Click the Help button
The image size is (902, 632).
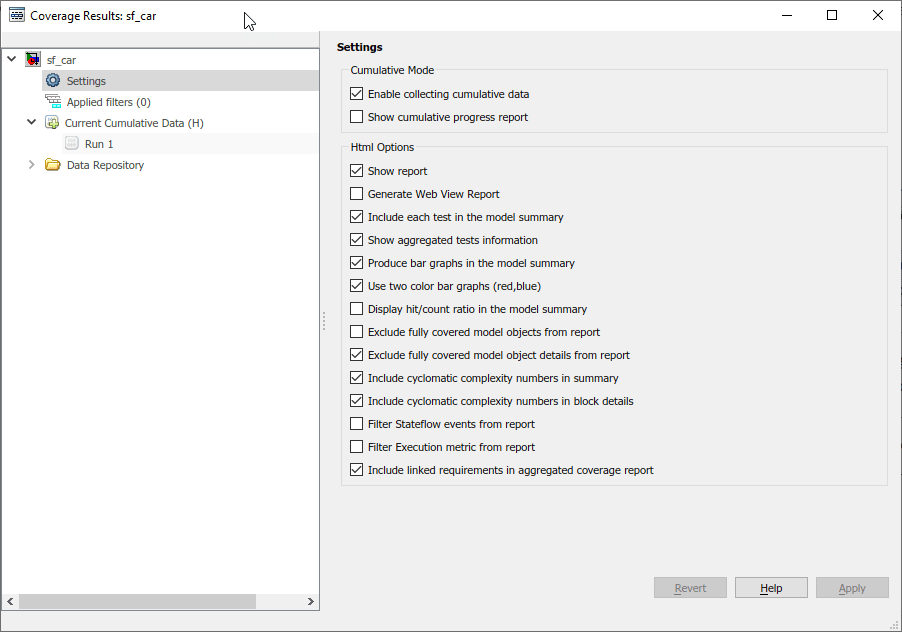click(771, 587)
